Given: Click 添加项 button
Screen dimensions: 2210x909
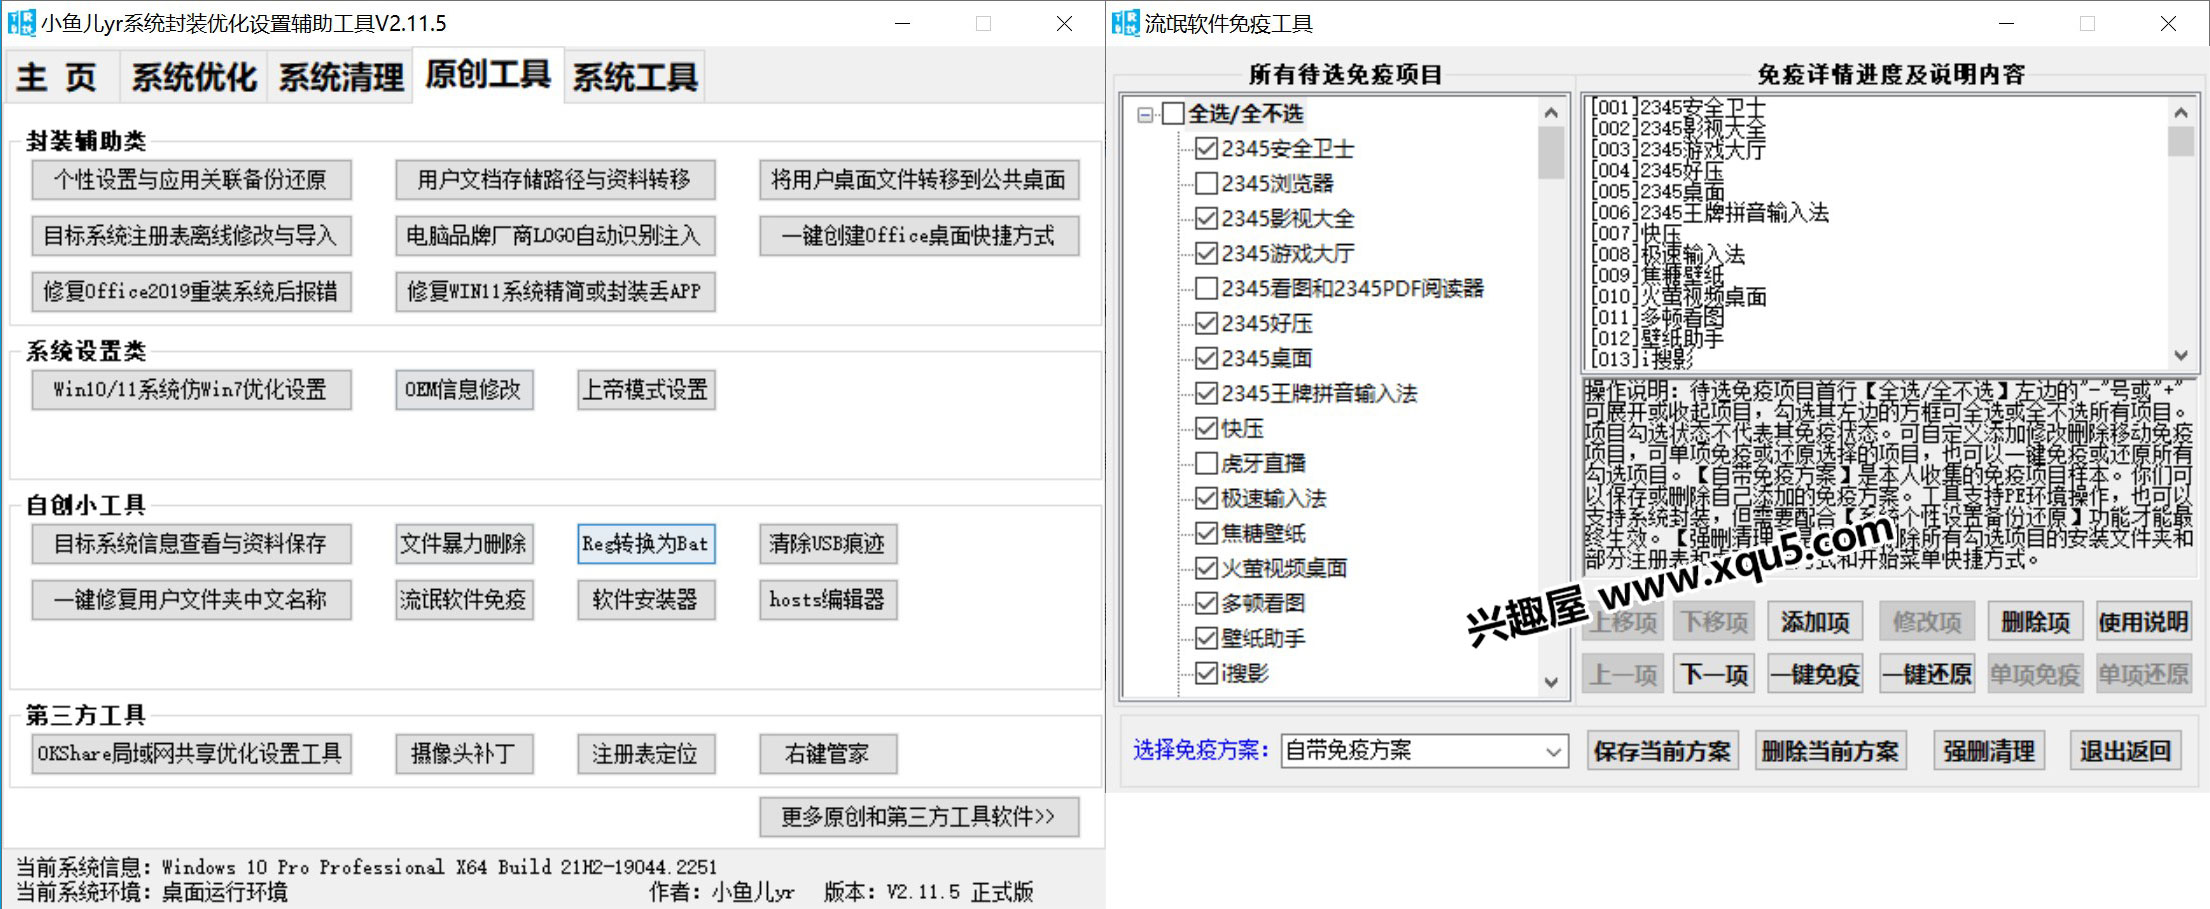Looking at the screenshot, I should (1816, 622).
